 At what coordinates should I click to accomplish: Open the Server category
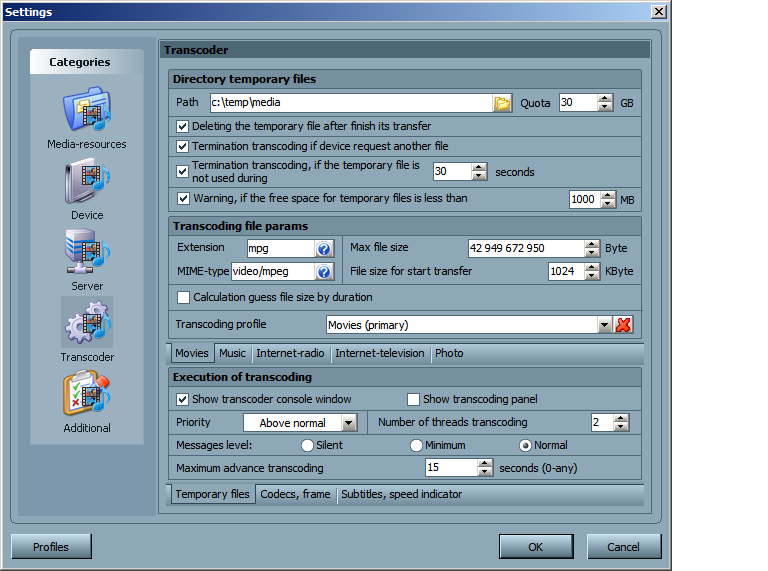(87, 260)
